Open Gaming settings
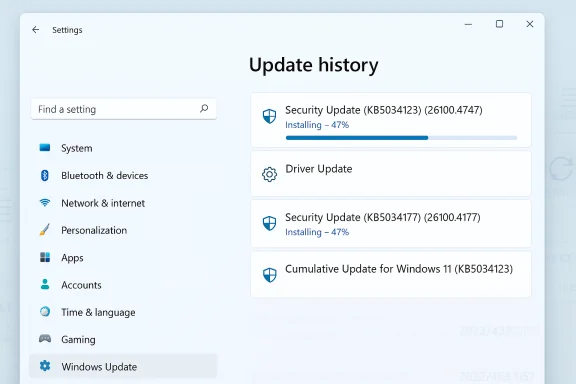 point(123,339)
